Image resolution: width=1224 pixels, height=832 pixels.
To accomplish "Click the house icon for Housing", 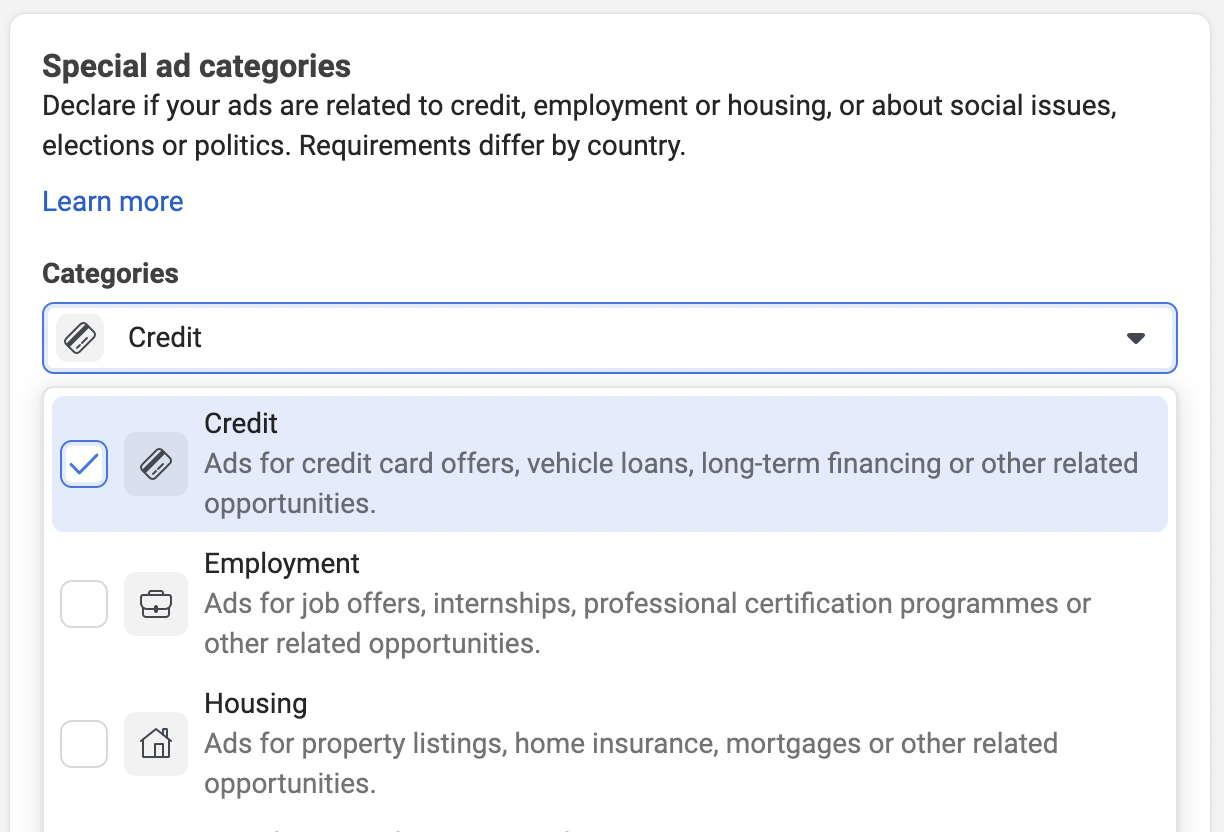I will [x=156, y=744].
